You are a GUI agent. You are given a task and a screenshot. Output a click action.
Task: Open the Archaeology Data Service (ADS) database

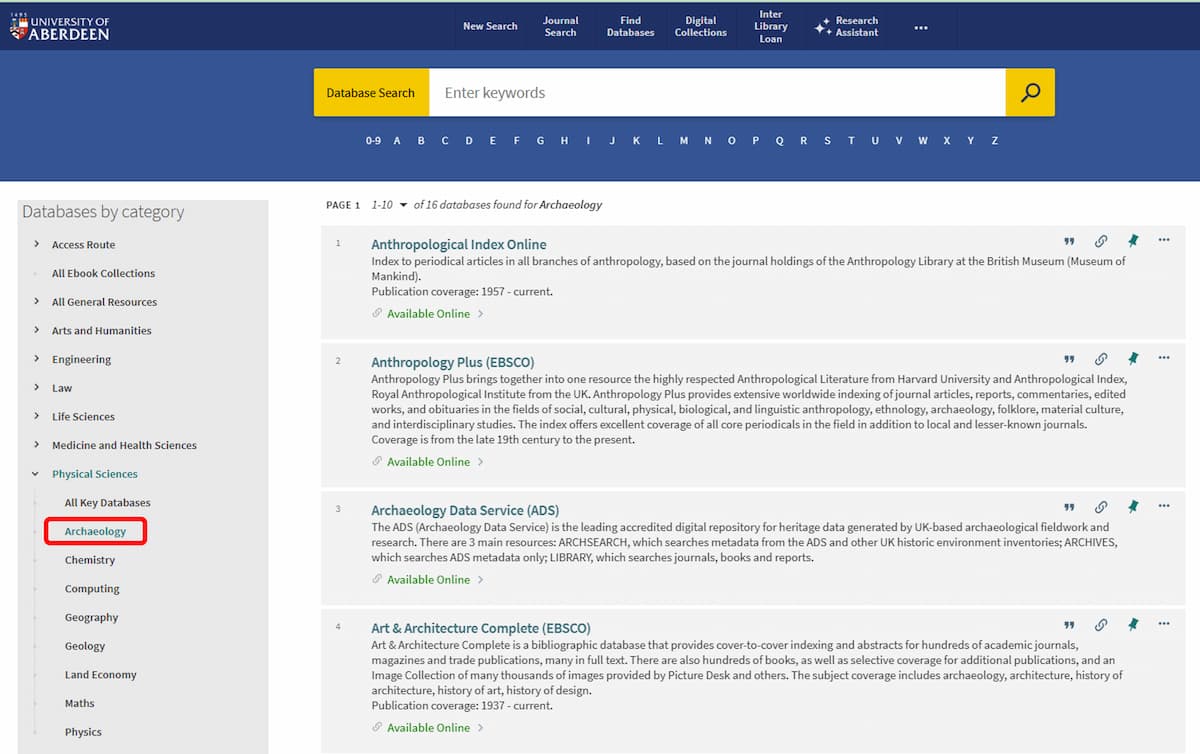click(x=464, y=510)
